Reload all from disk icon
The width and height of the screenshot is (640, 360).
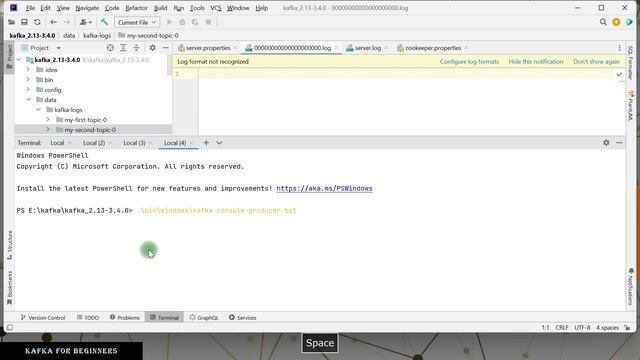tap(37, 22)
